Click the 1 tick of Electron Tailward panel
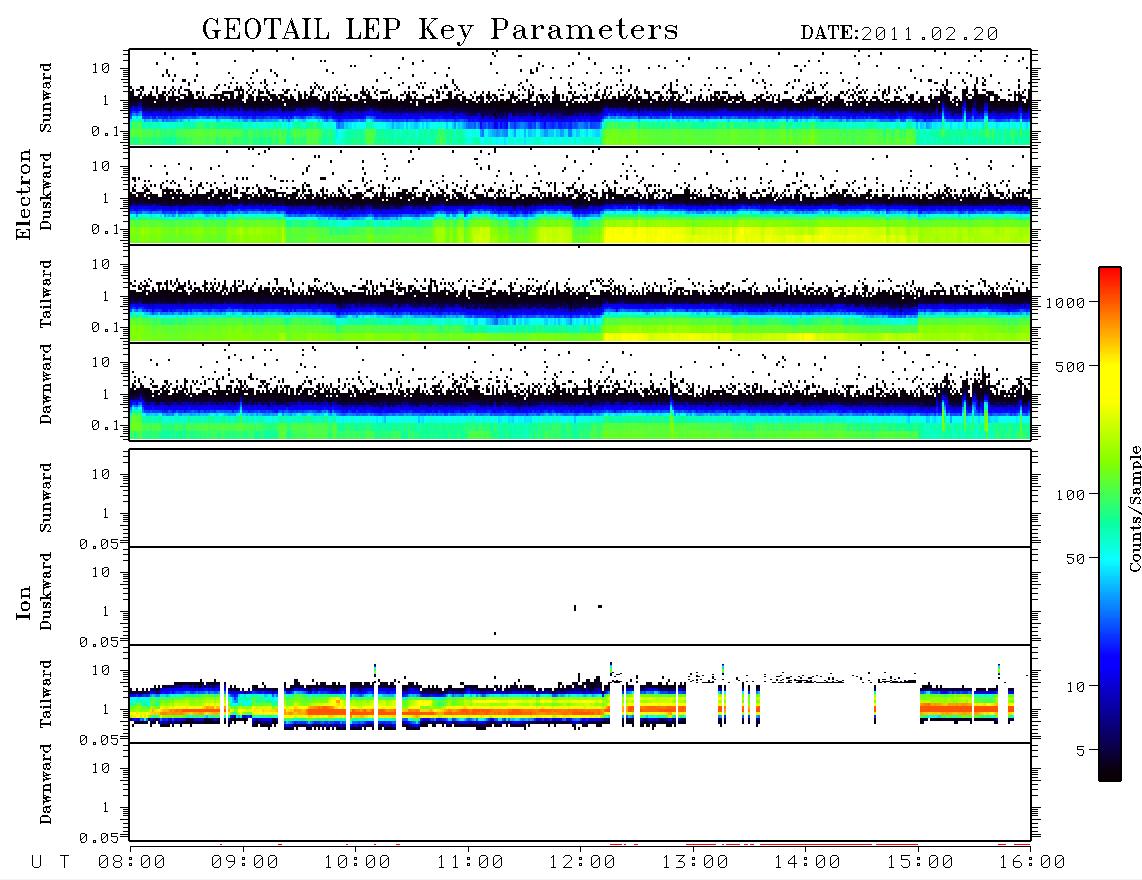 [x=106, y=296]
